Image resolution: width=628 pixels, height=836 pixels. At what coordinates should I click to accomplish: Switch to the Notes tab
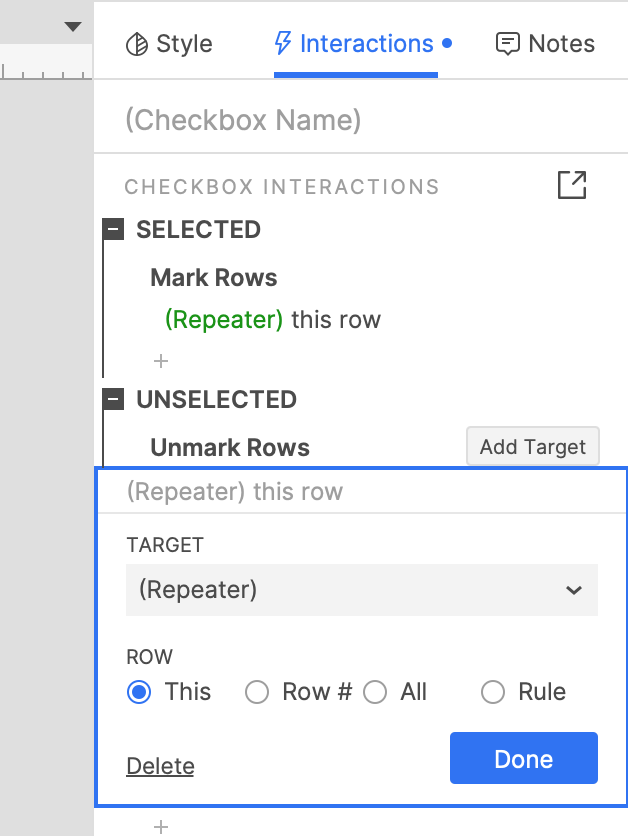click(x=545, y=44)
